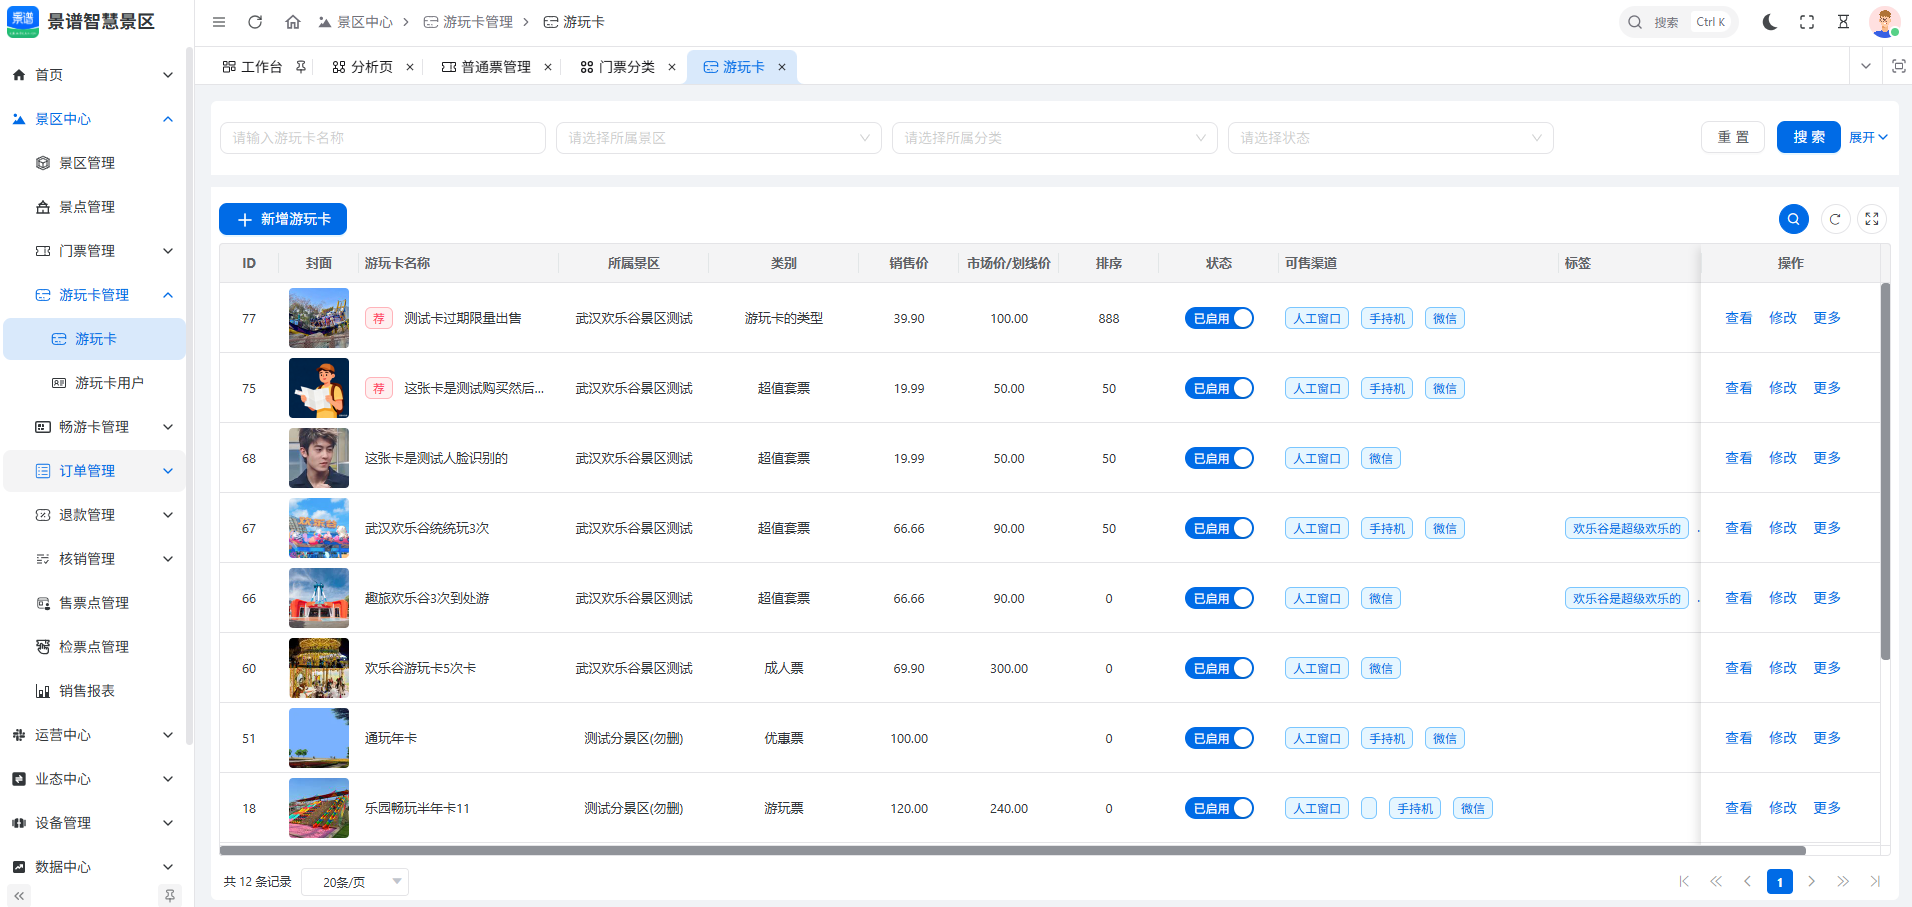Pin the sidebar with the bottom pin icon
Viewport: 1912px width, 907px height.
pyautogui.click(x=170, y=896)
